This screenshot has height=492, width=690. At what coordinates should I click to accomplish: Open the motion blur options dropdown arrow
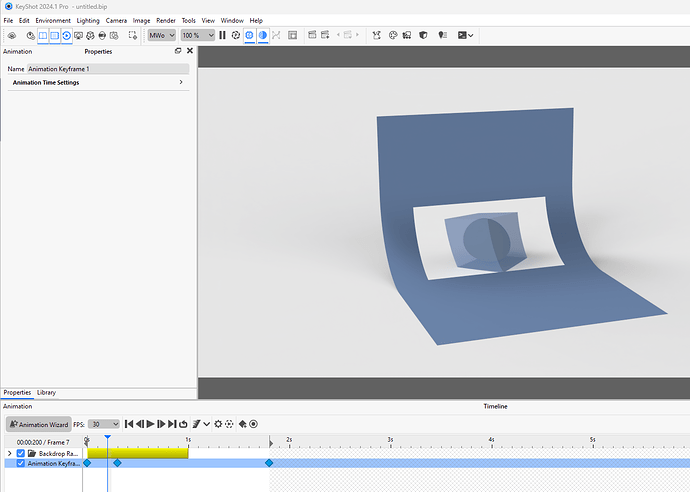pyautogui.click(x=206, y=424)
